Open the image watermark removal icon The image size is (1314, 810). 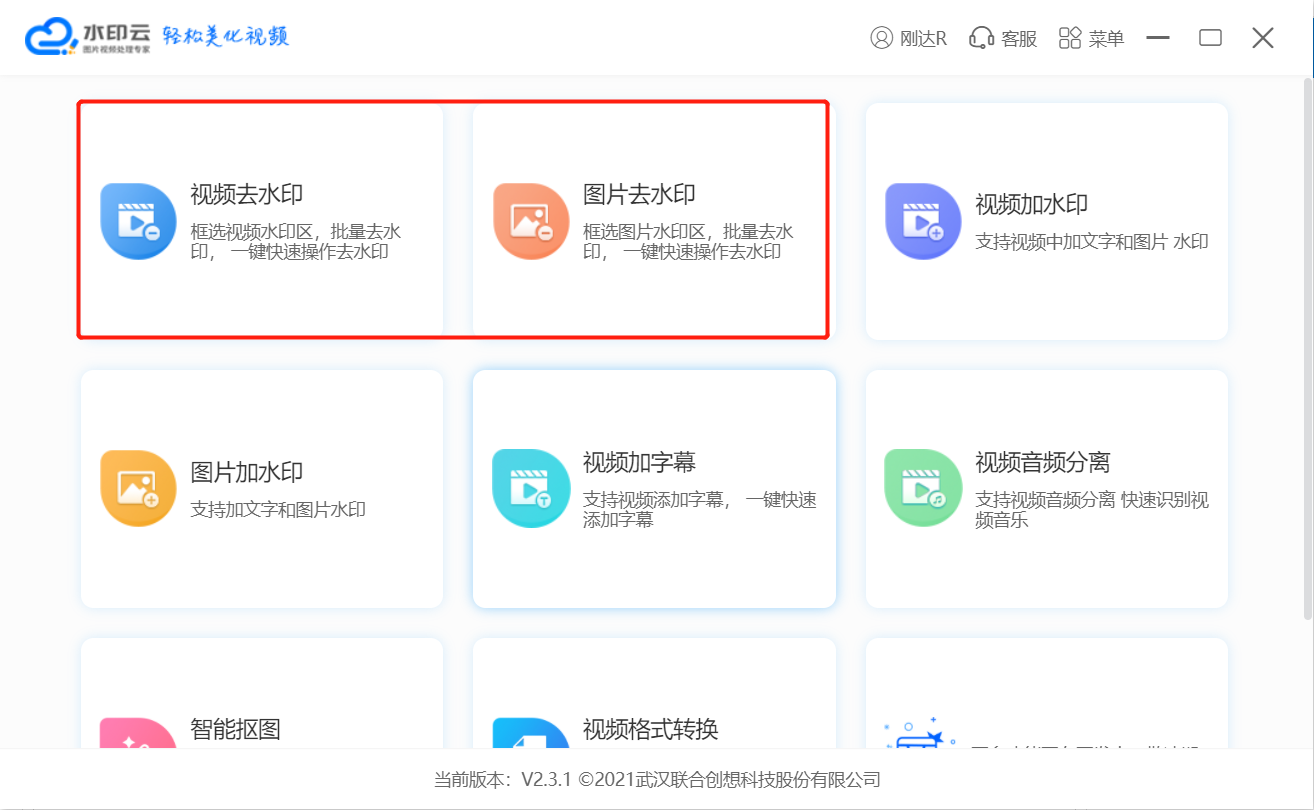pos(531,221)
